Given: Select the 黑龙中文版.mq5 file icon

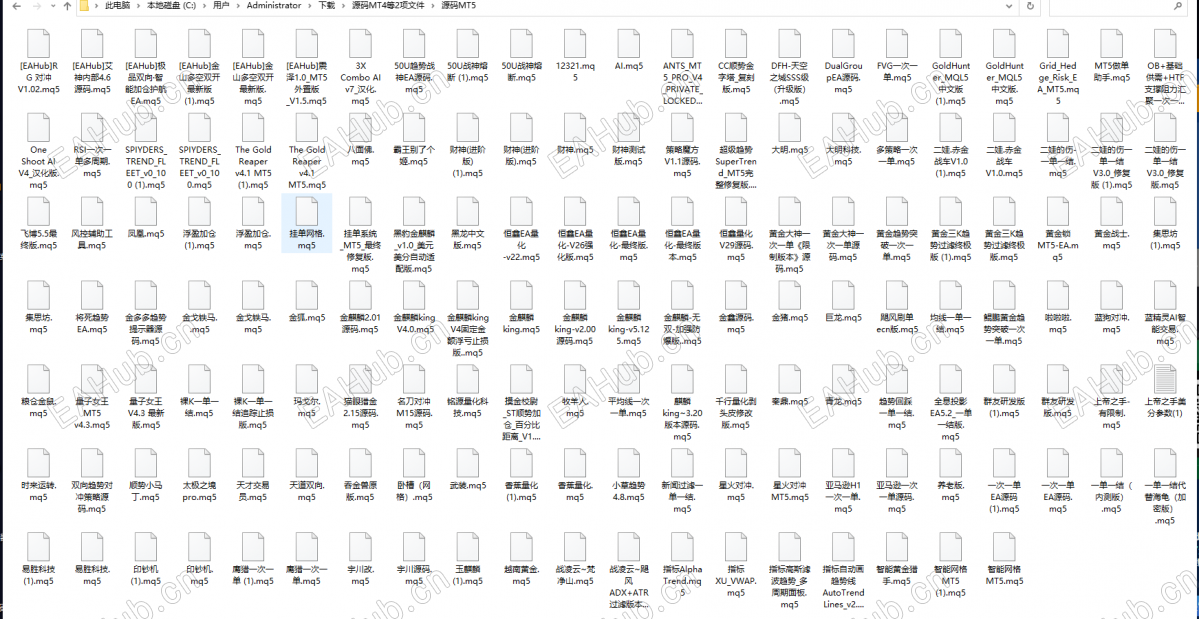Looking at the screenshot, I should 467,211.
